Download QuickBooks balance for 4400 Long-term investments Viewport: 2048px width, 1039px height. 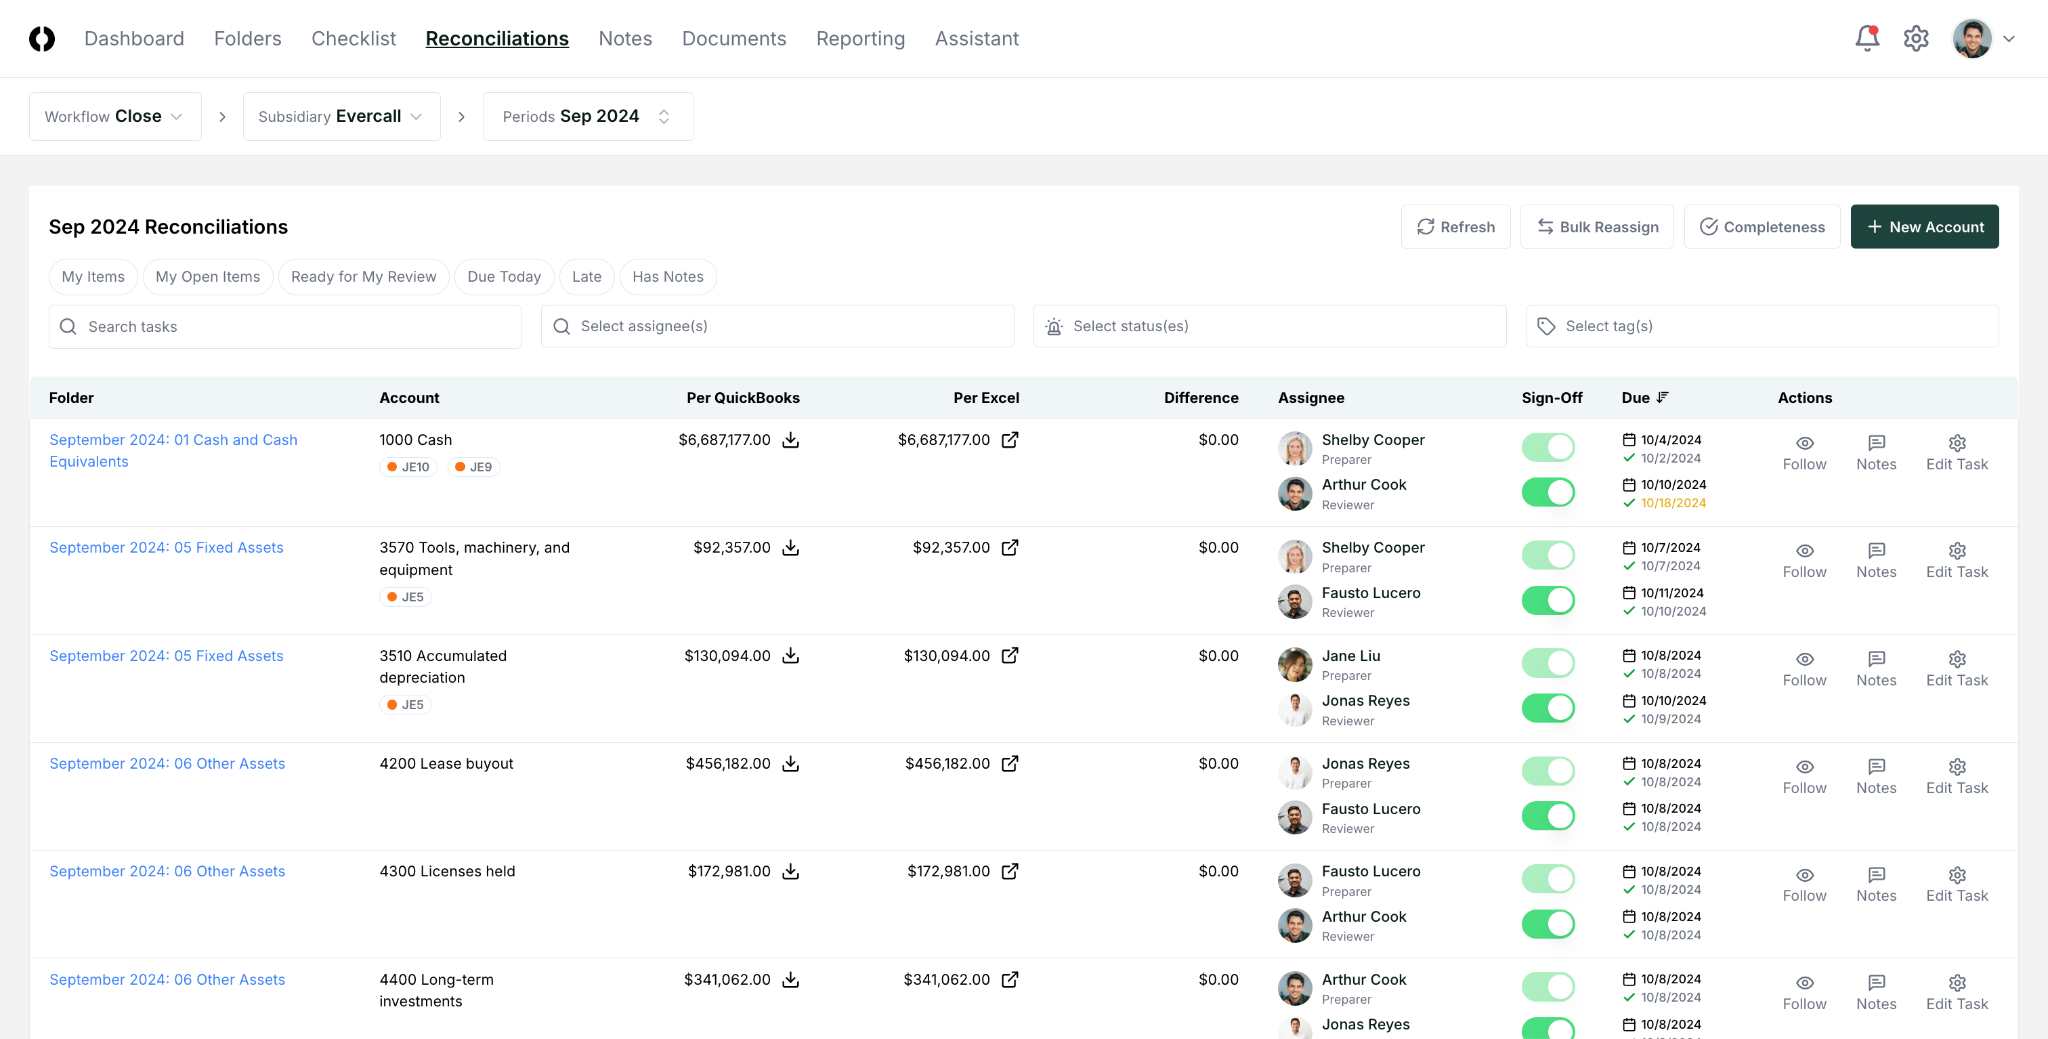click(x=790, y=980)
